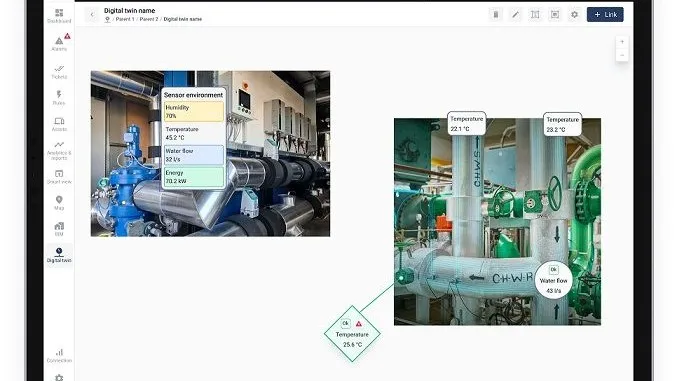This screenshot has height=381, width=677.
Task: Click Parent 2 in the breadcrumb
Action: tap(149, 19)
